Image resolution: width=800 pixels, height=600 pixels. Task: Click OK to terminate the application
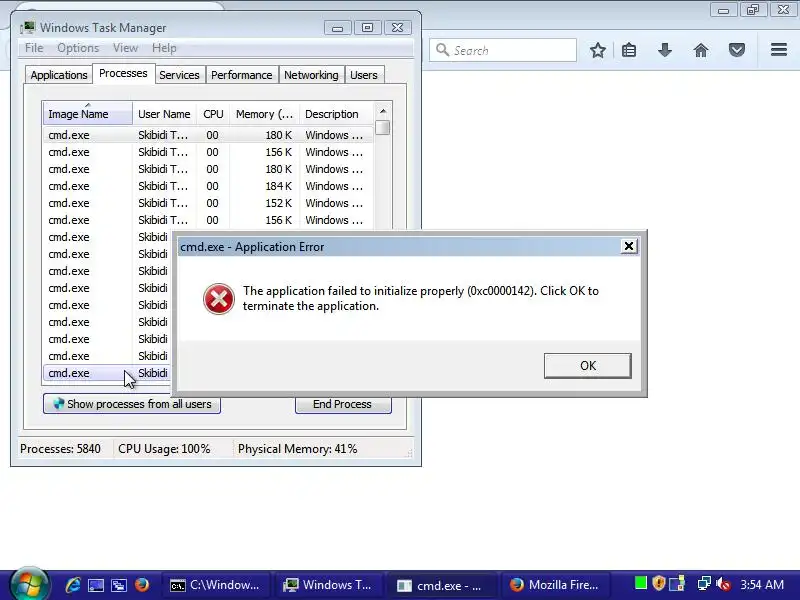[588, 366]
